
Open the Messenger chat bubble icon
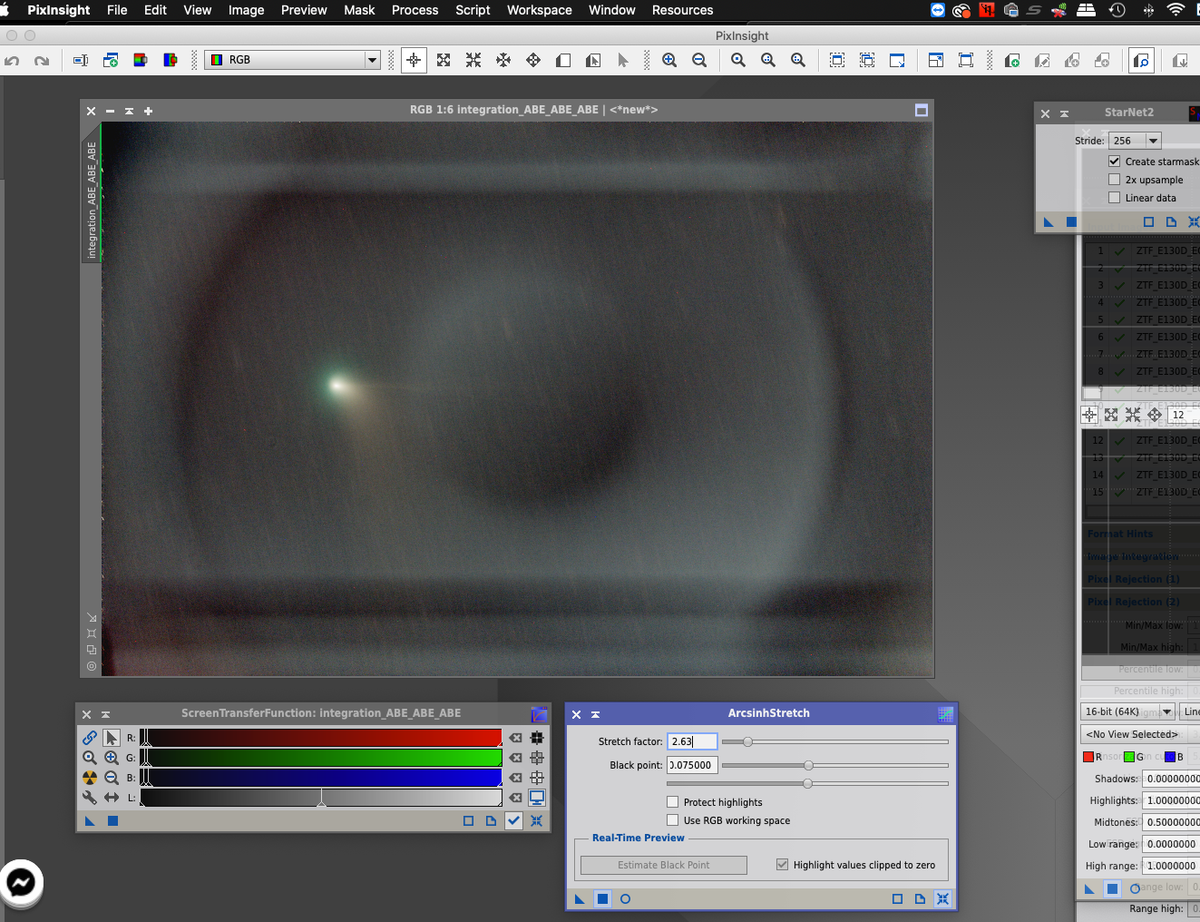point(22,882)
